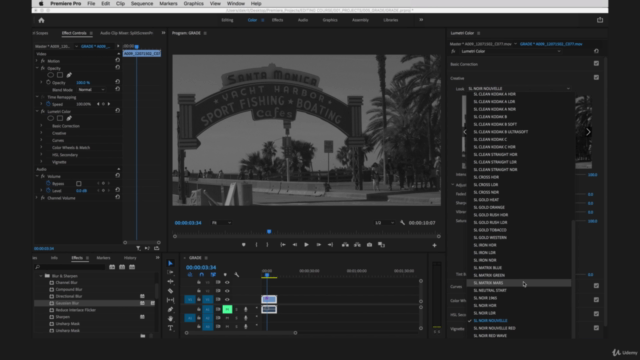Go to In point in Program monitor
The image size is (640, 360).
282,245
